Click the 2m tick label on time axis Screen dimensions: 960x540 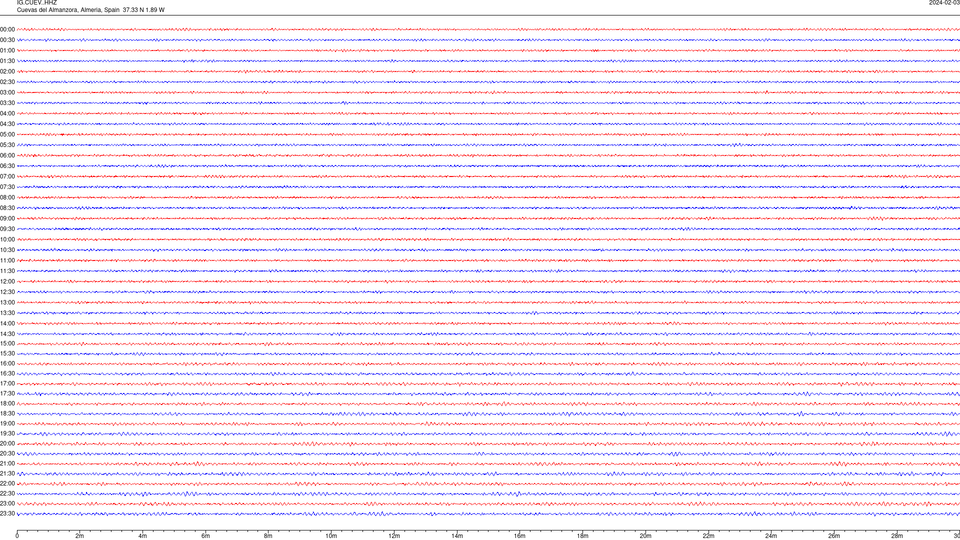click(x=80, y=536)
